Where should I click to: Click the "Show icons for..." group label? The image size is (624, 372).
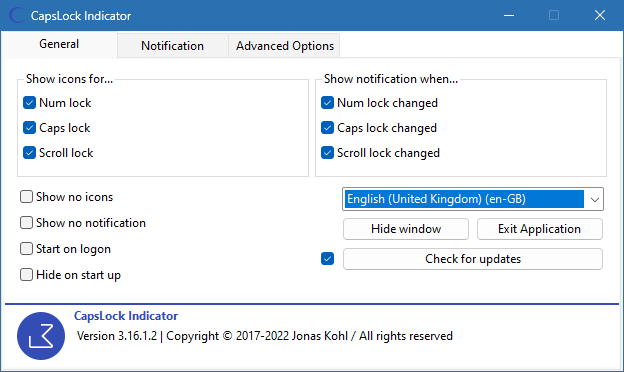(69, 79)
